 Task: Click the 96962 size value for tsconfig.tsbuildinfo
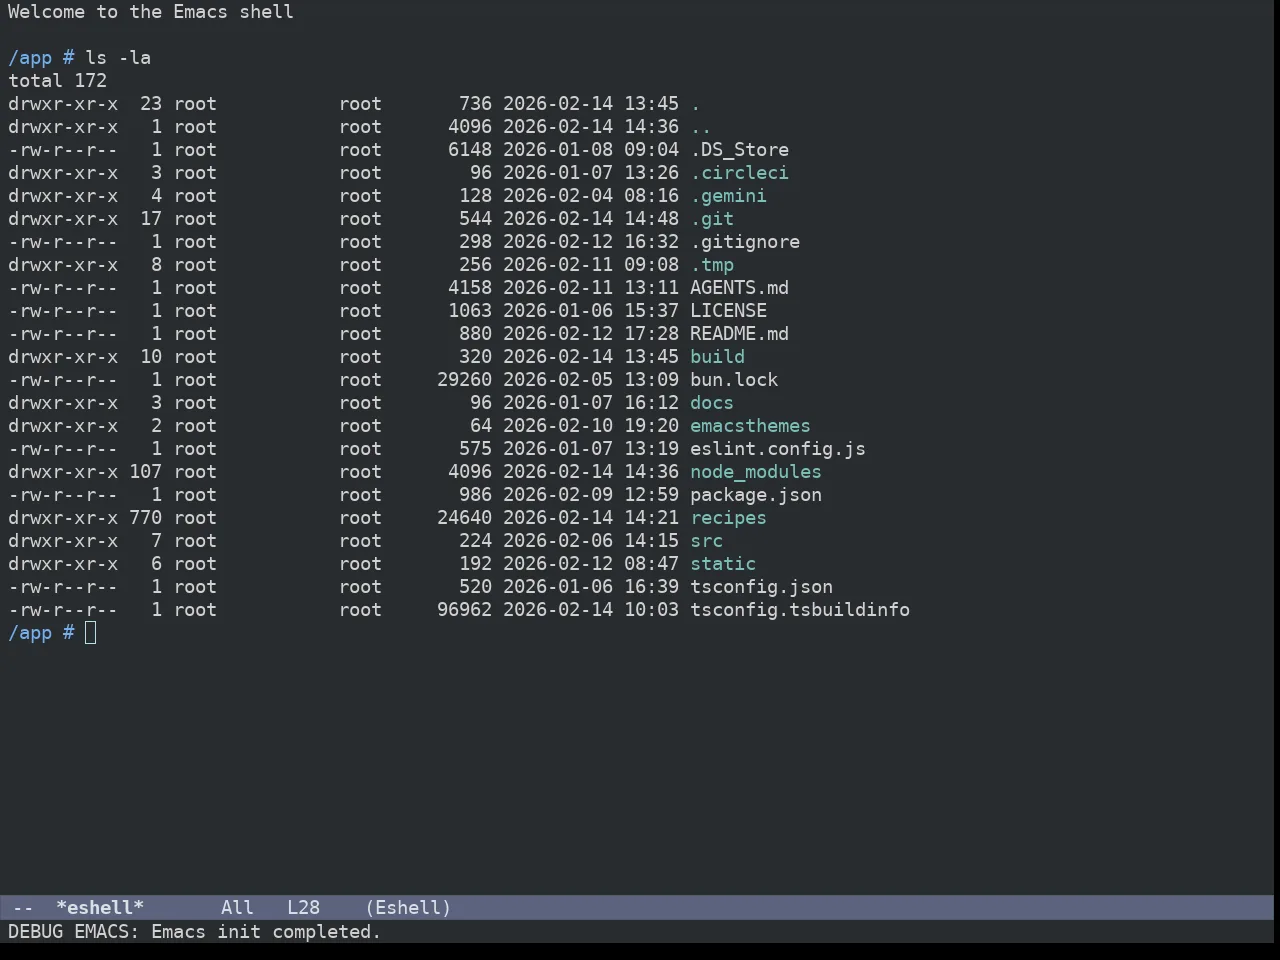[x=464, y=610]
